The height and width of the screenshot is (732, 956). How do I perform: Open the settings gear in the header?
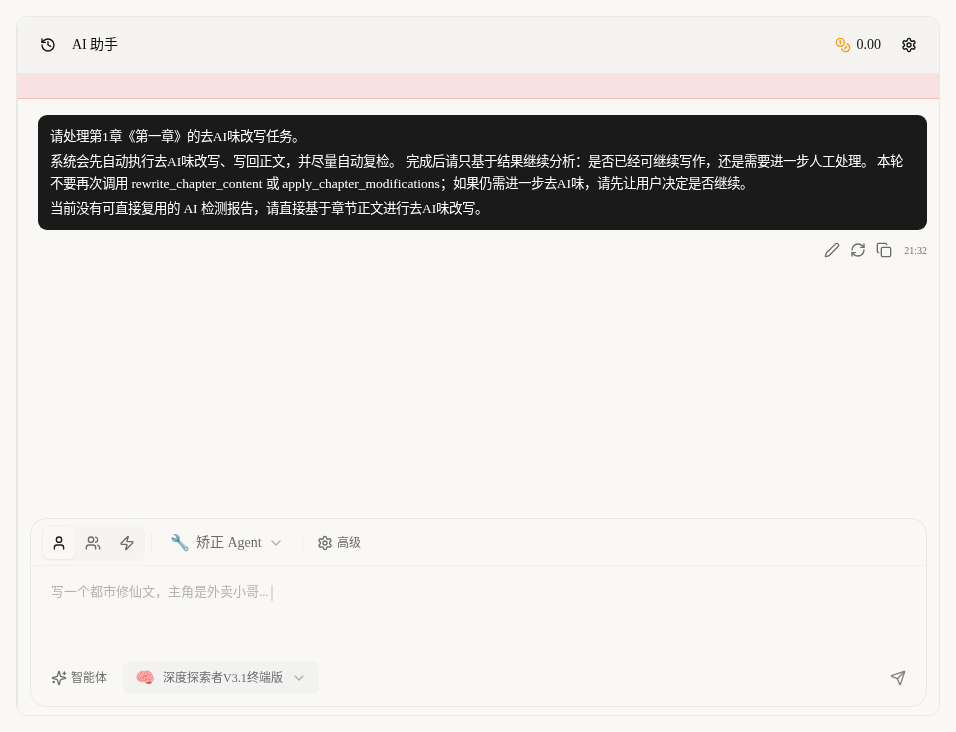pyautogui.click(x=908, y=45)
